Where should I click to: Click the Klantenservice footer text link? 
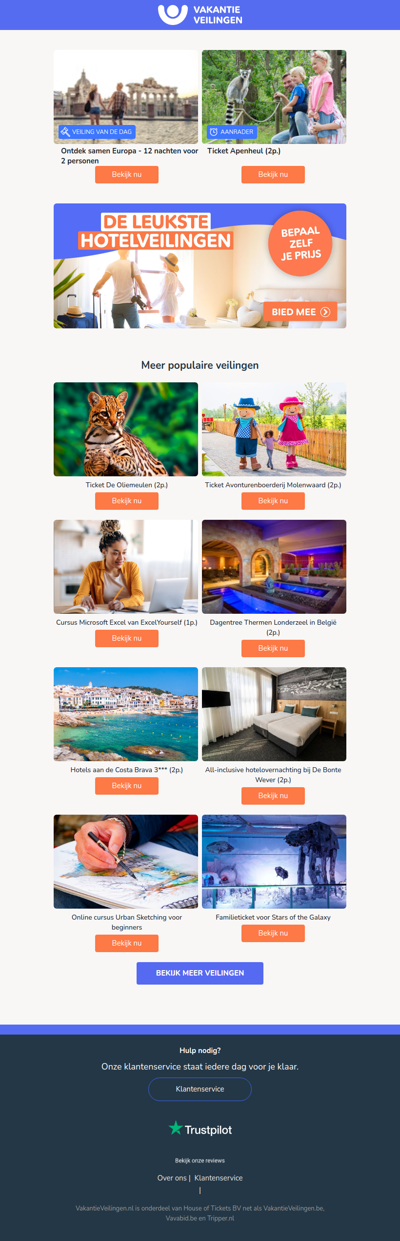click(x=218, y=1178)
